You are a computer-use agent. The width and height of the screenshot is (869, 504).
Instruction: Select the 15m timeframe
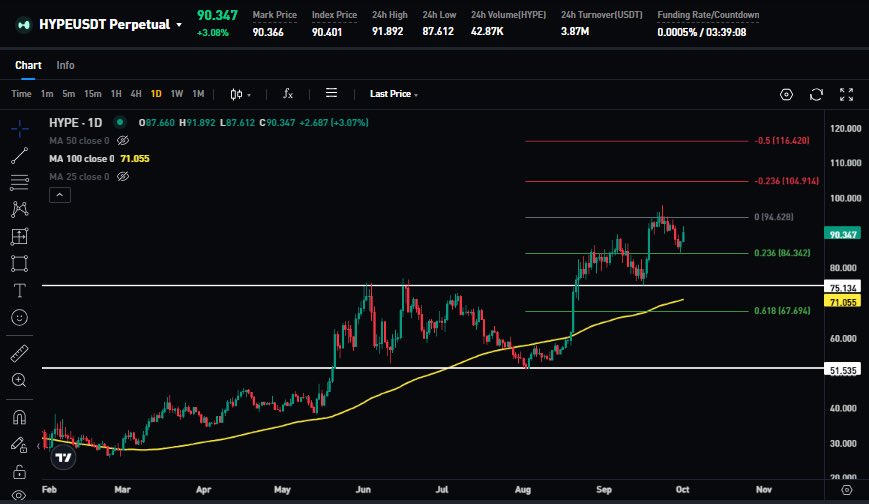(93, 94)
